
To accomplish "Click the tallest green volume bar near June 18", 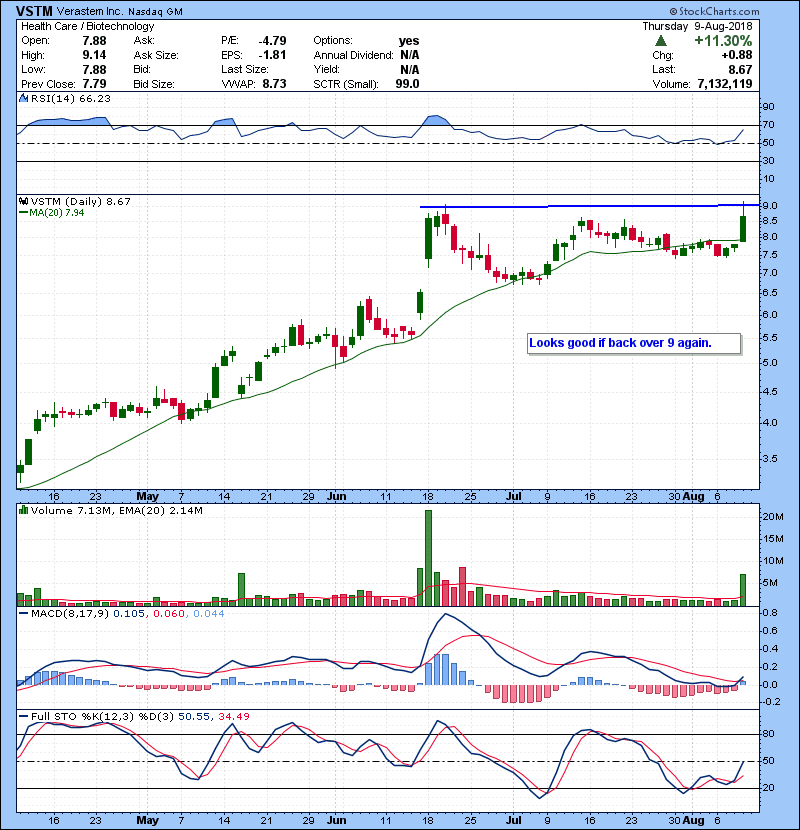I will click(x=428, y=558).
